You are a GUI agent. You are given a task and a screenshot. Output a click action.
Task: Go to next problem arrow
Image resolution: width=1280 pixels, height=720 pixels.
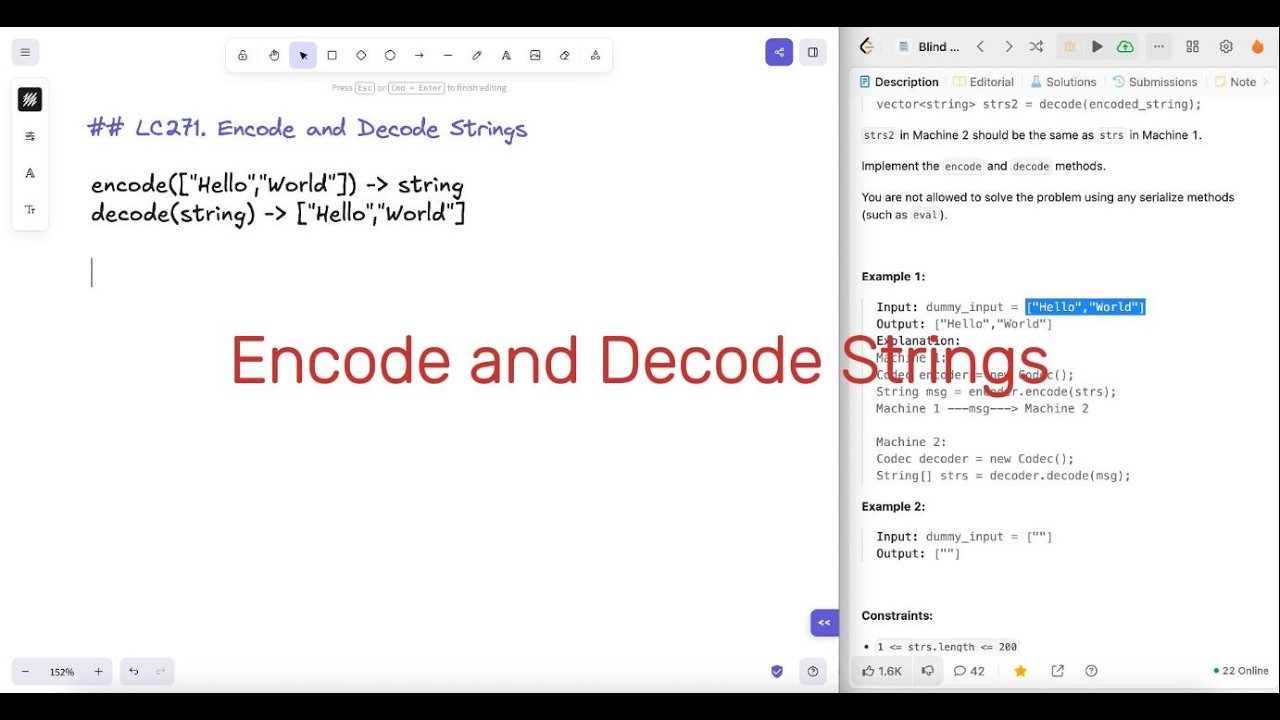click(x=1008, y=46)
